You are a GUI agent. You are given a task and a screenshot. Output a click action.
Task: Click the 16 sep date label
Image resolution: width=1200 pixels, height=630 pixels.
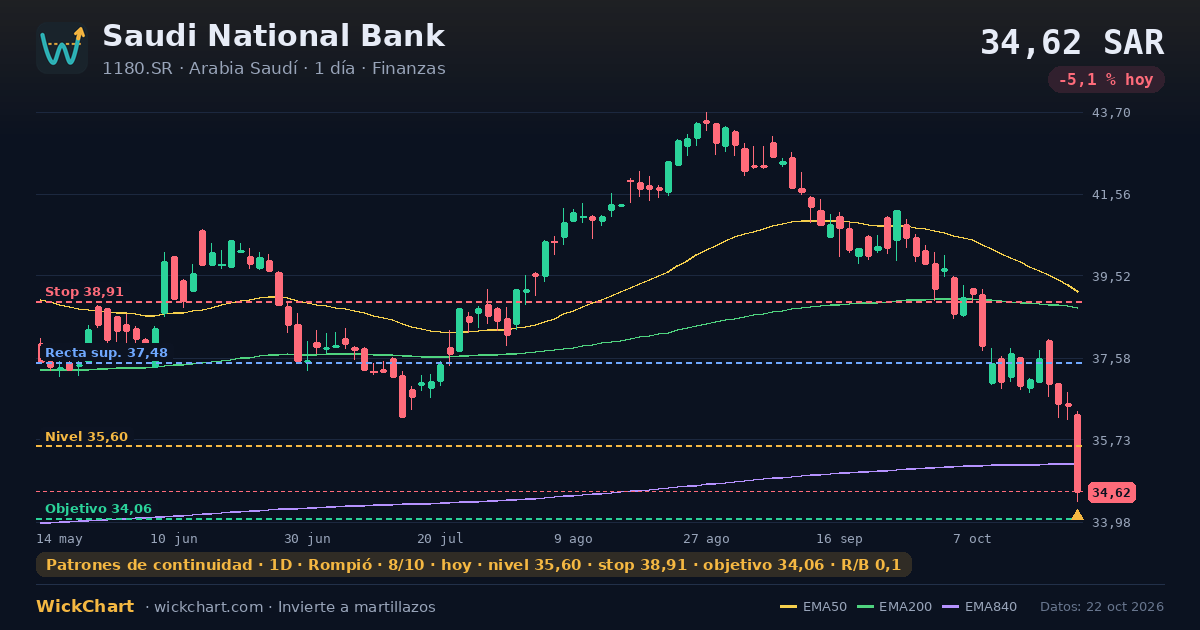839,538
